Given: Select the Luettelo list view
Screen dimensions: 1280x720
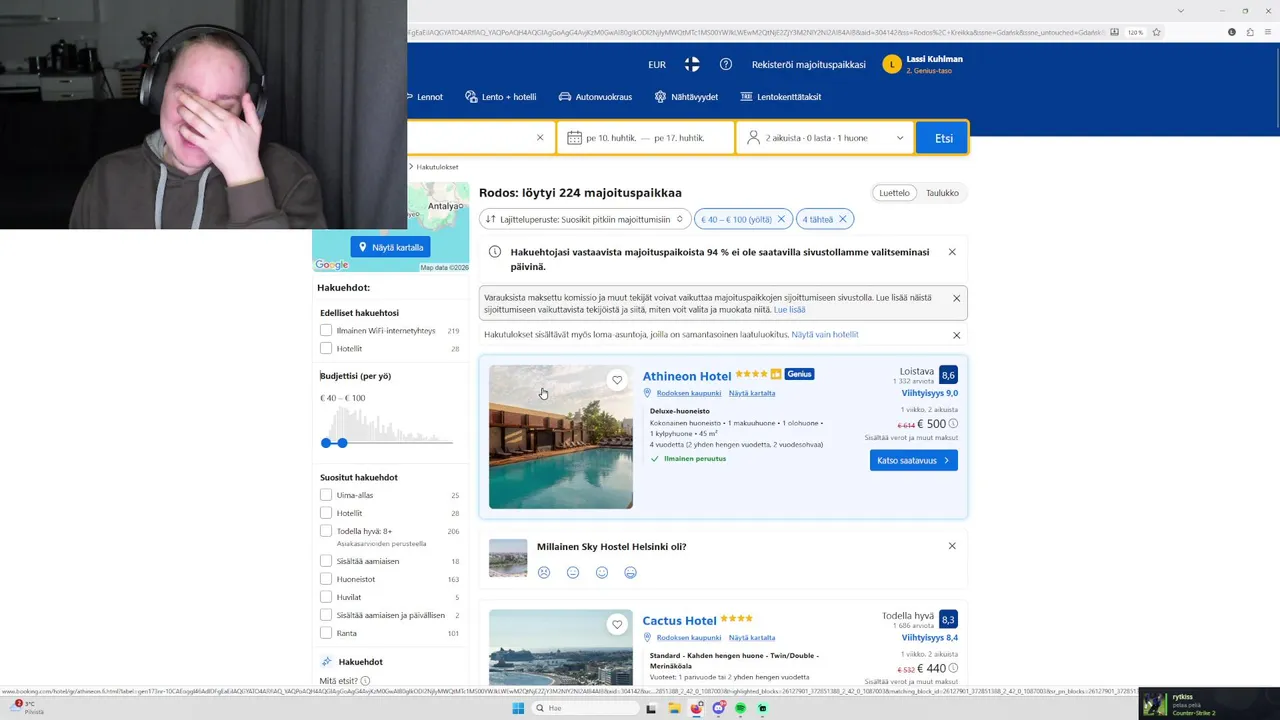Looking at the screenshot, I should tap(895, 193).
